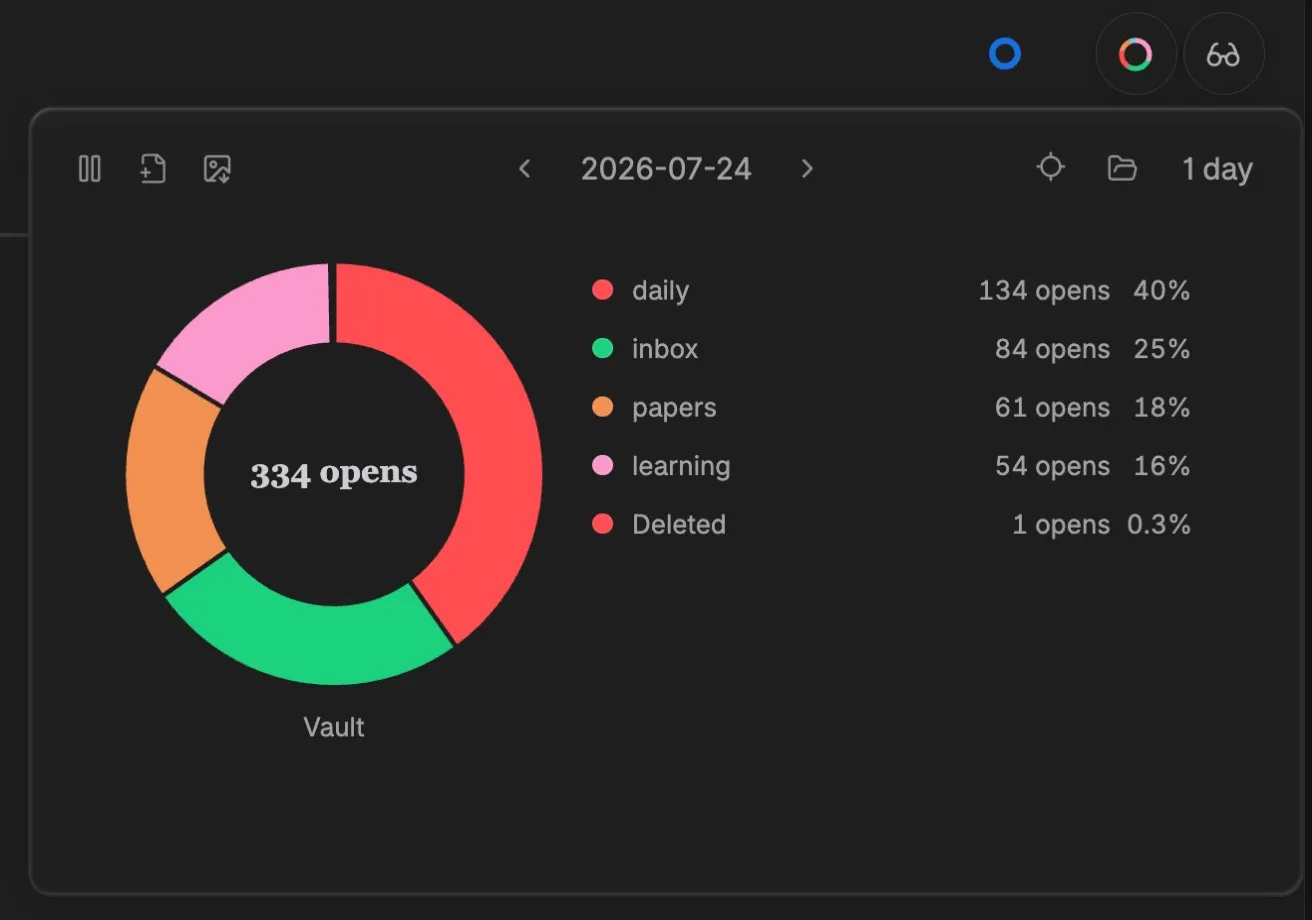Click the 54 opens value
The width and height of the screenshot is (1312, 920).
(x=1052, y=466)
